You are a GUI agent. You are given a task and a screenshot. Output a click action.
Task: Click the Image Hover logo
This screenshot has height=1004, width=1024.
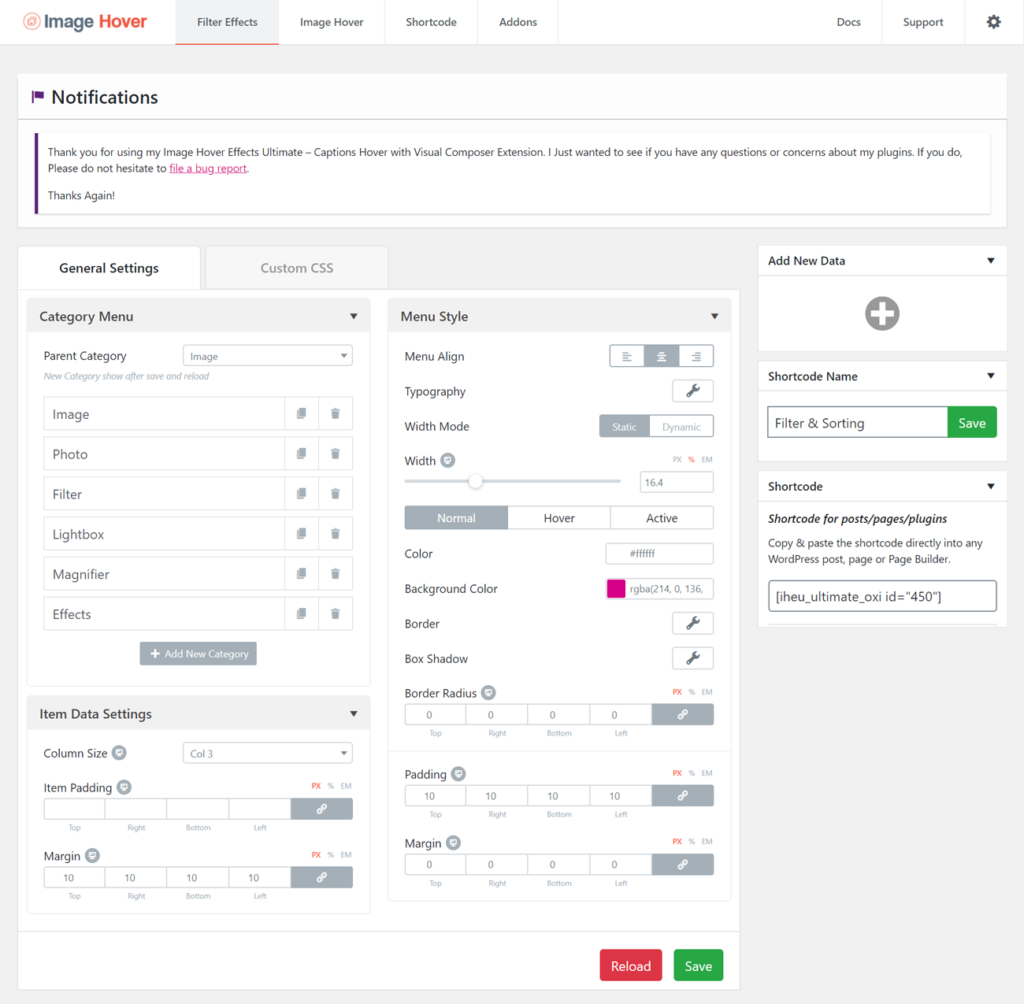tap(86, 22)
